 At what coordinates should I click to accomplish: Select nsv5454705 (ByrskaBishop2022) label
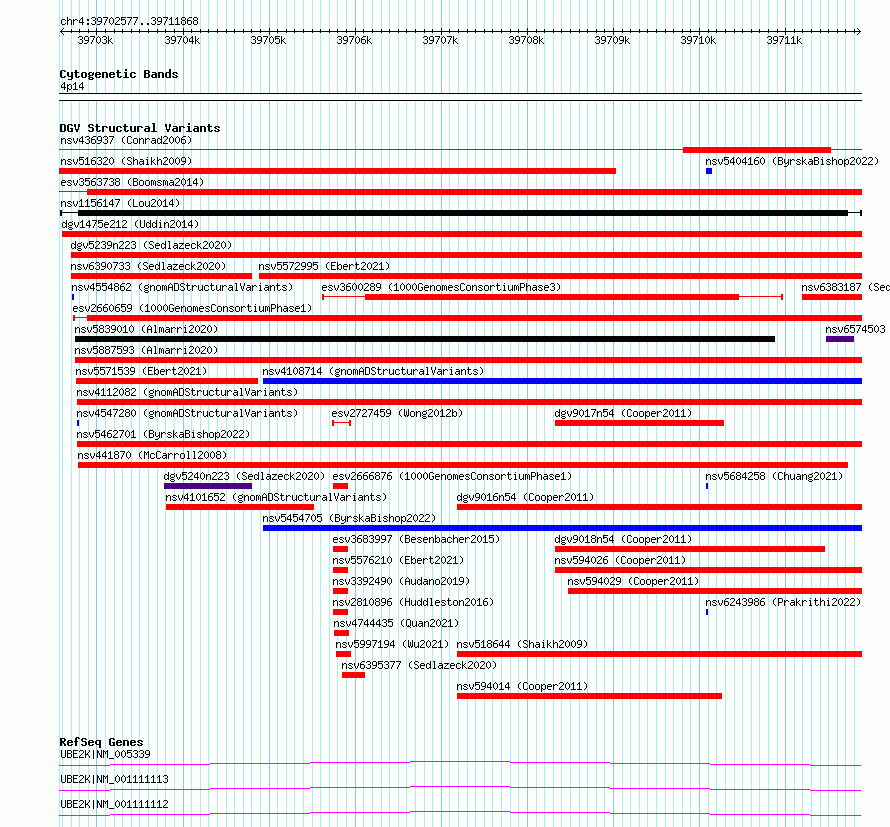[349, 518]
